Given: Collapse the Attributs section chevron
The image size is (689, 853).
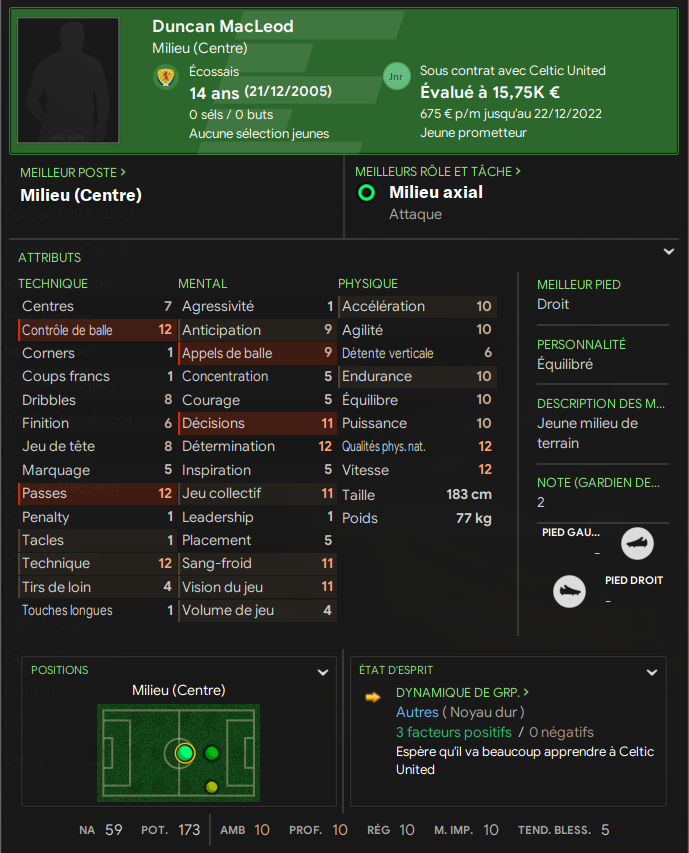Looking at the screenshot, I should pos(669,252).
